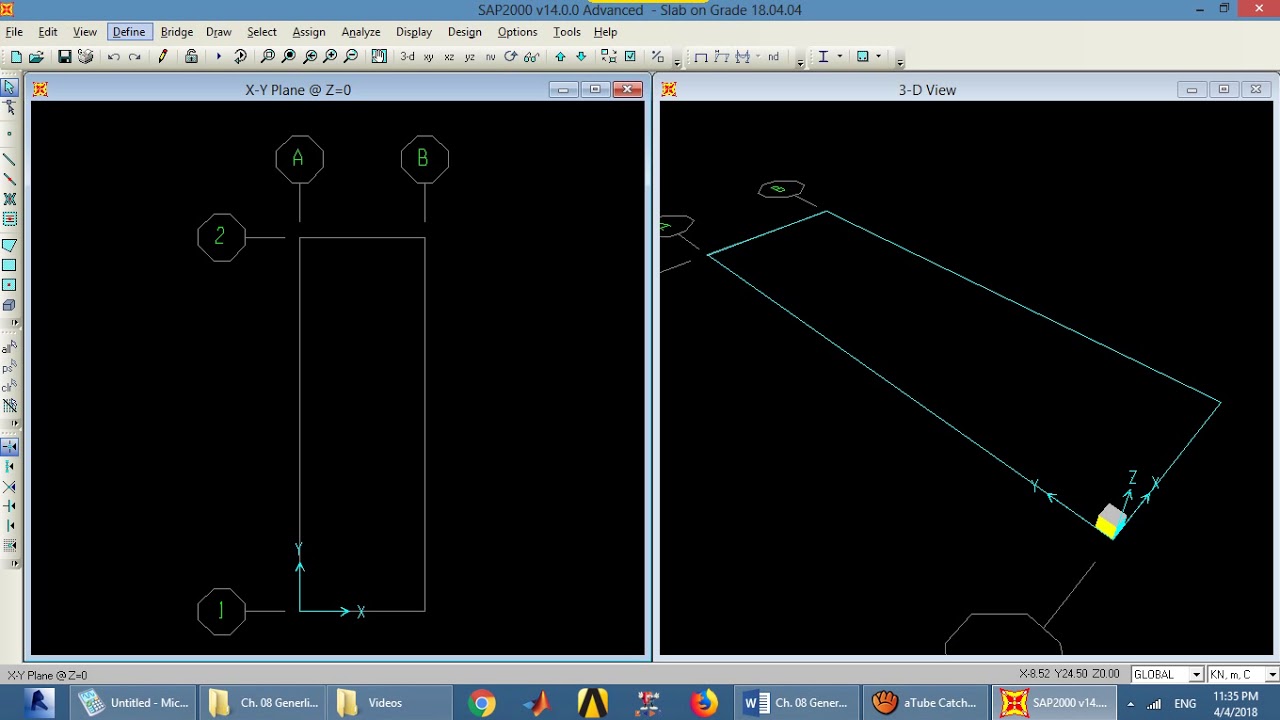
Task: Toggle the Perspective glasses icon
Action: tap(531, 57)
